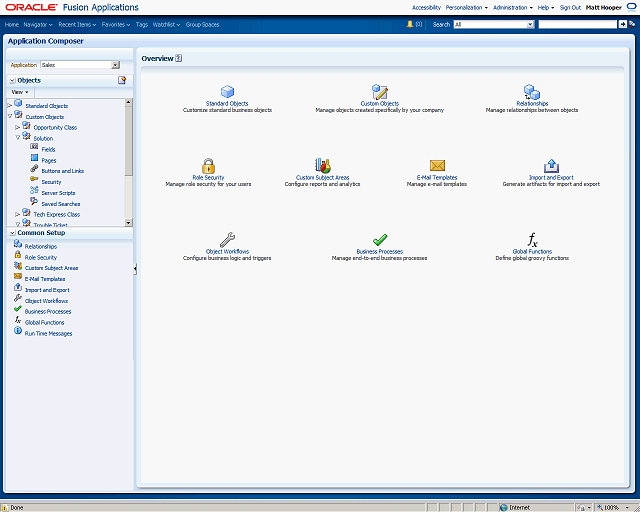
Task: Click the objects tree scroll up arrow
Action: point(129,102)
